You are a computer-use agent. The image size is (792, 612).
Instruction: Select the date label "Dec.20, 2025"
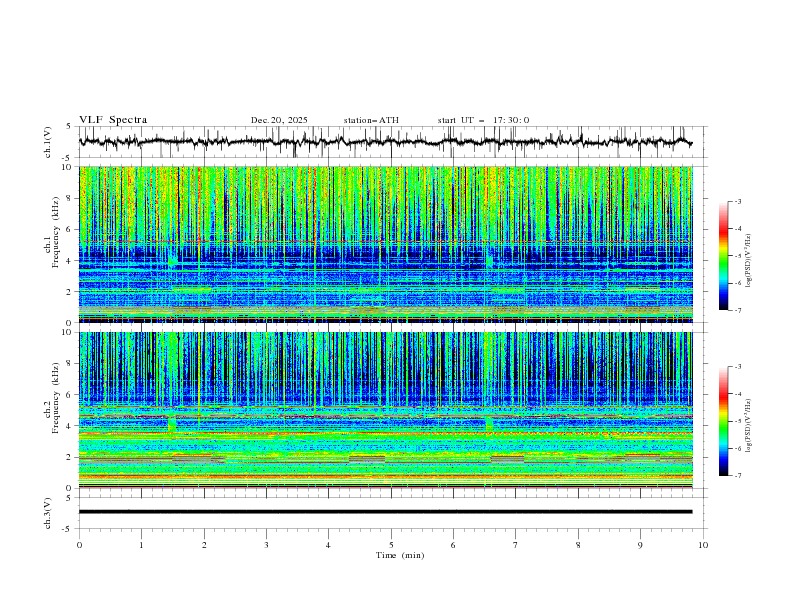point(279,120)
